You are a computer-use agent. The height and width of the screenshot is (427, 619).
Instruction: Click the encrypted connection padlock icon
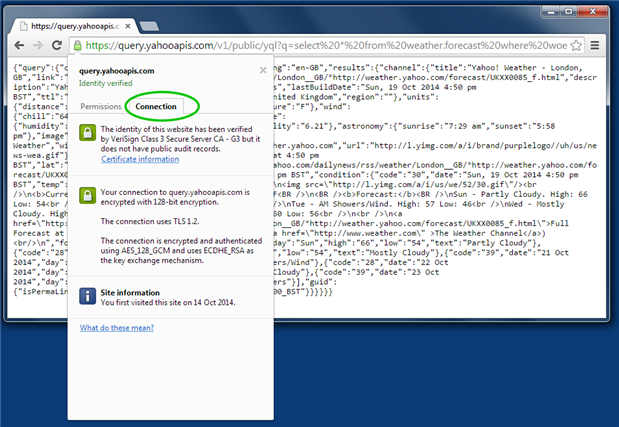[x=87, y=195]
